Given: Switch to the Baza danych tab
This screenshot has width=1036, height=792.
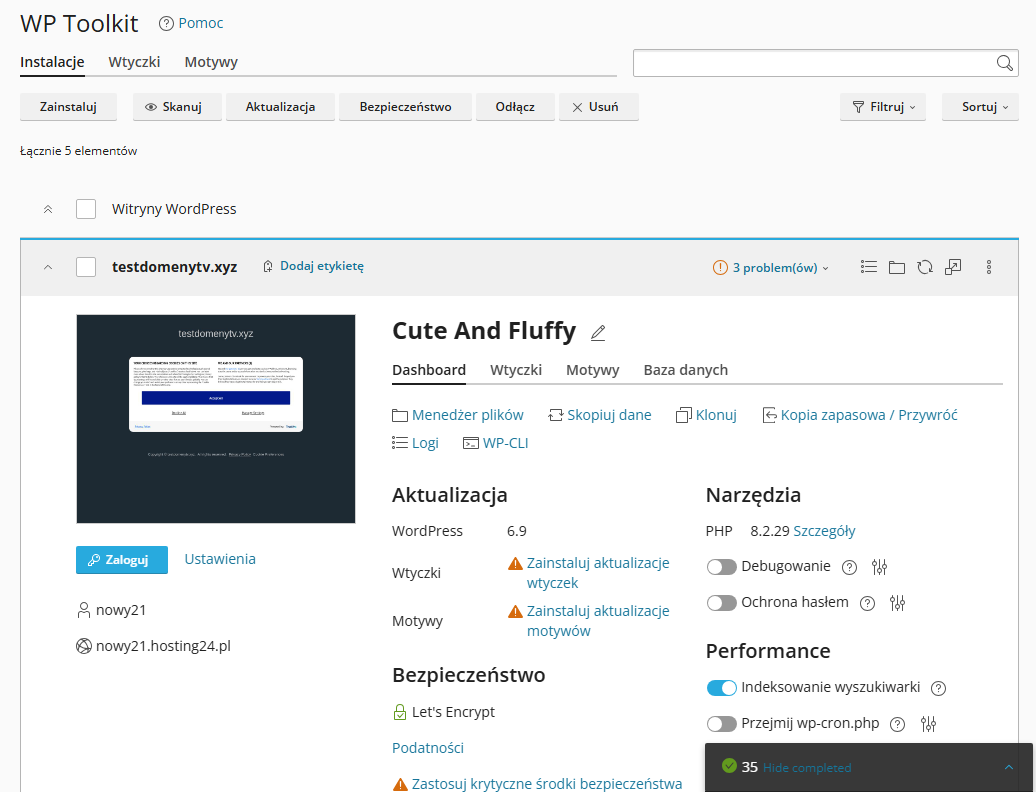Looking at the screenshot, I should 685,370.
